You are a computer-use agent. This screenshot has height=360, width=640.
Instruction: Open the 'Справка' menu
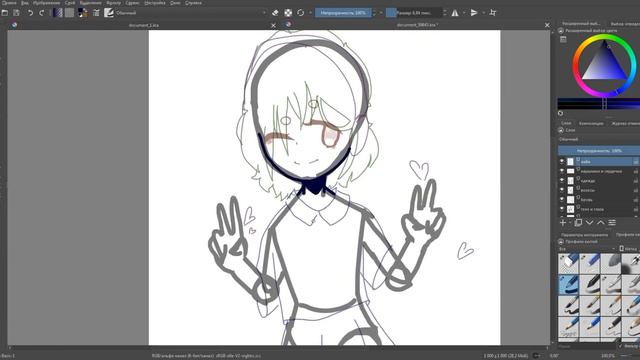(193, 3)
